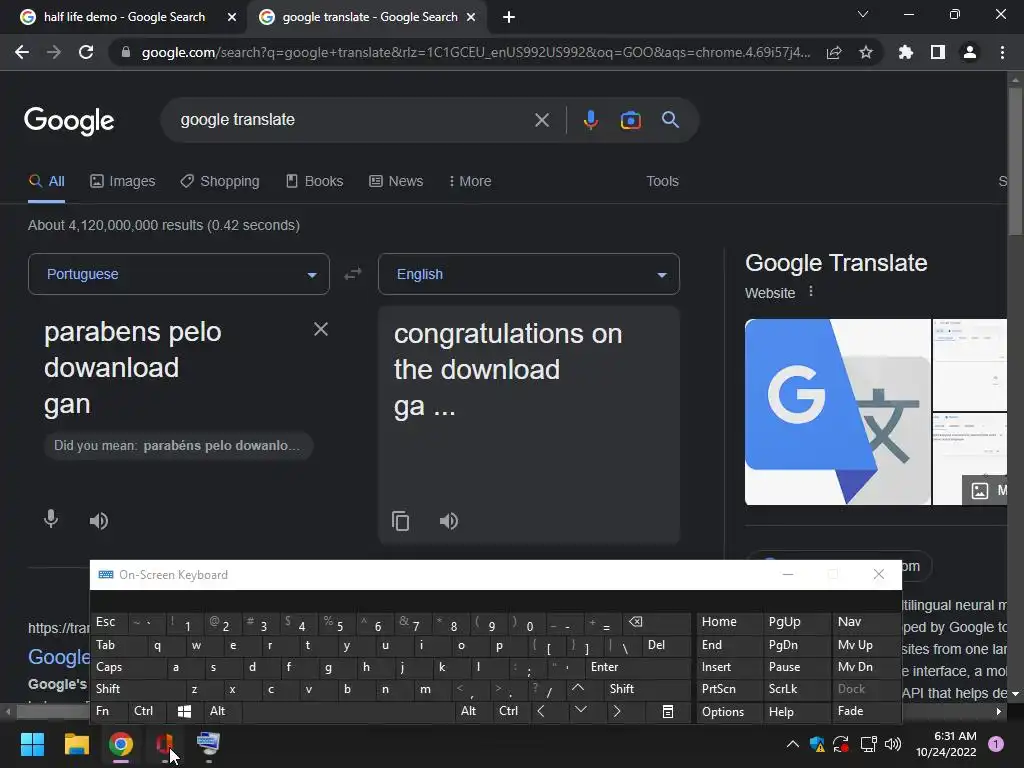Toggle left Ctrl key on keyboard
The image size is (1024, 768).
(147, 711)
